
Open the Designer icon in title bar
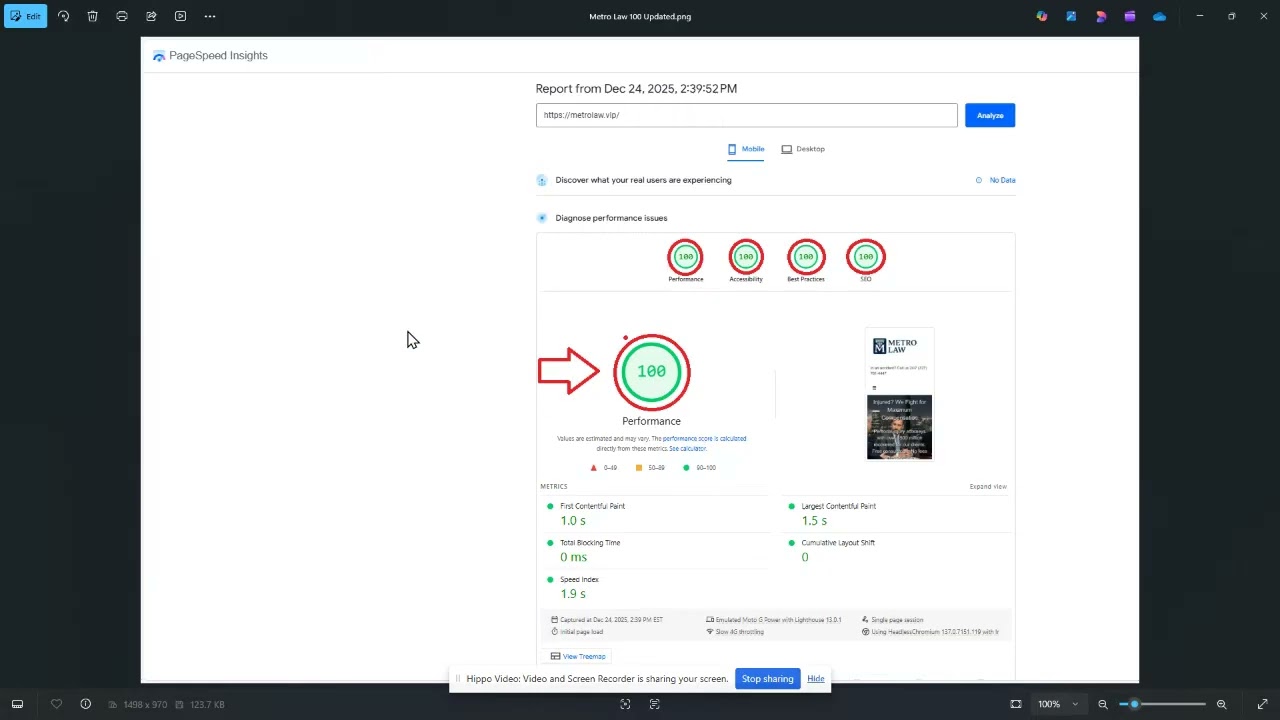coord(1101,16)
